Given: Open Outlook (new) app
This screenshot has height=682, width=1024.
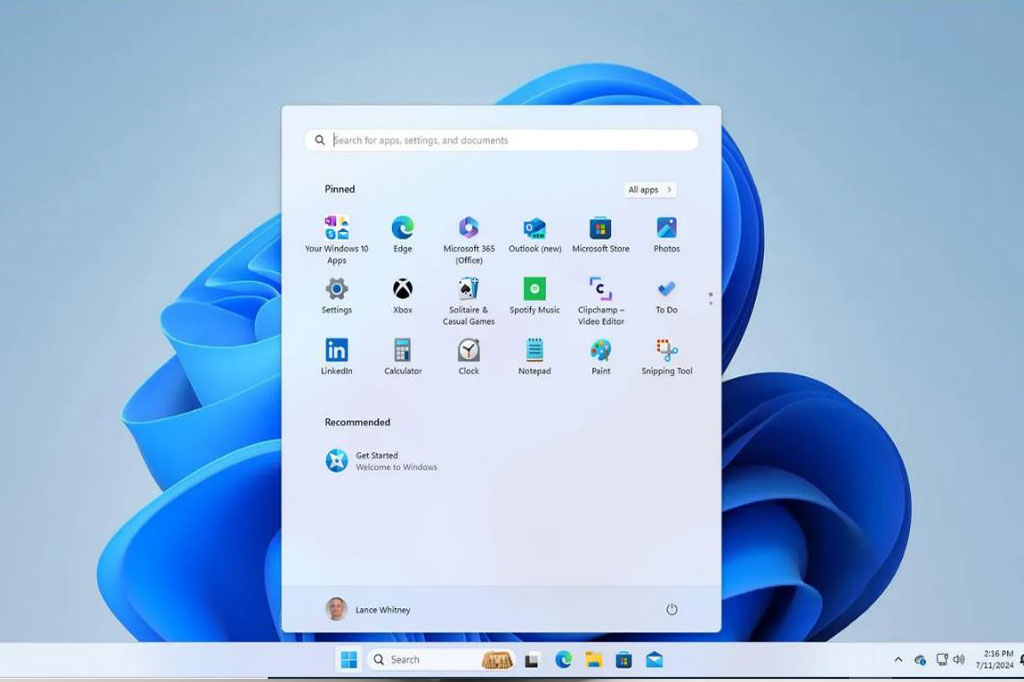Looking at the screenshot, I should click(x=535, y=235).
